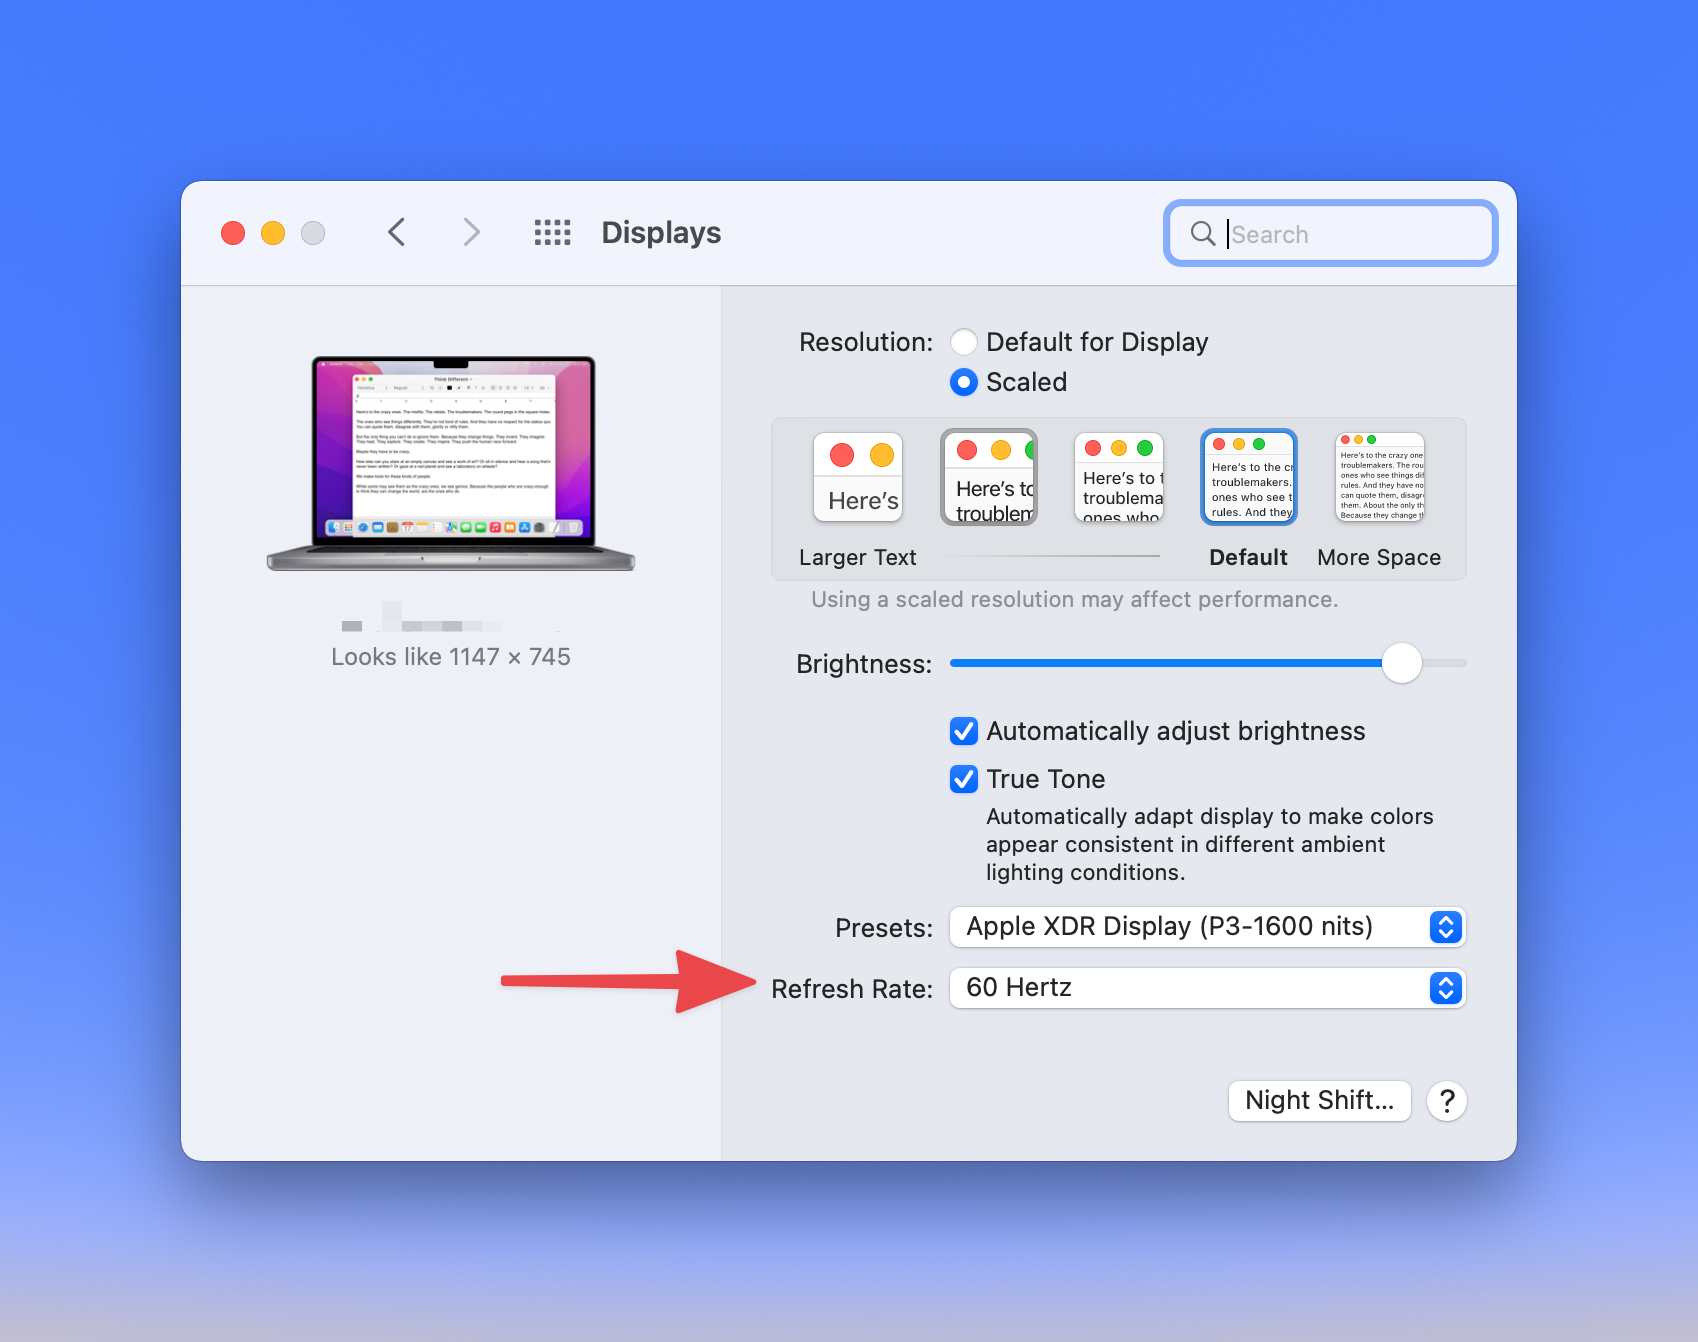Click the magnifying glass search icon
This screenshot has height=1342, width=1698.
click(x=1203, y=234)
